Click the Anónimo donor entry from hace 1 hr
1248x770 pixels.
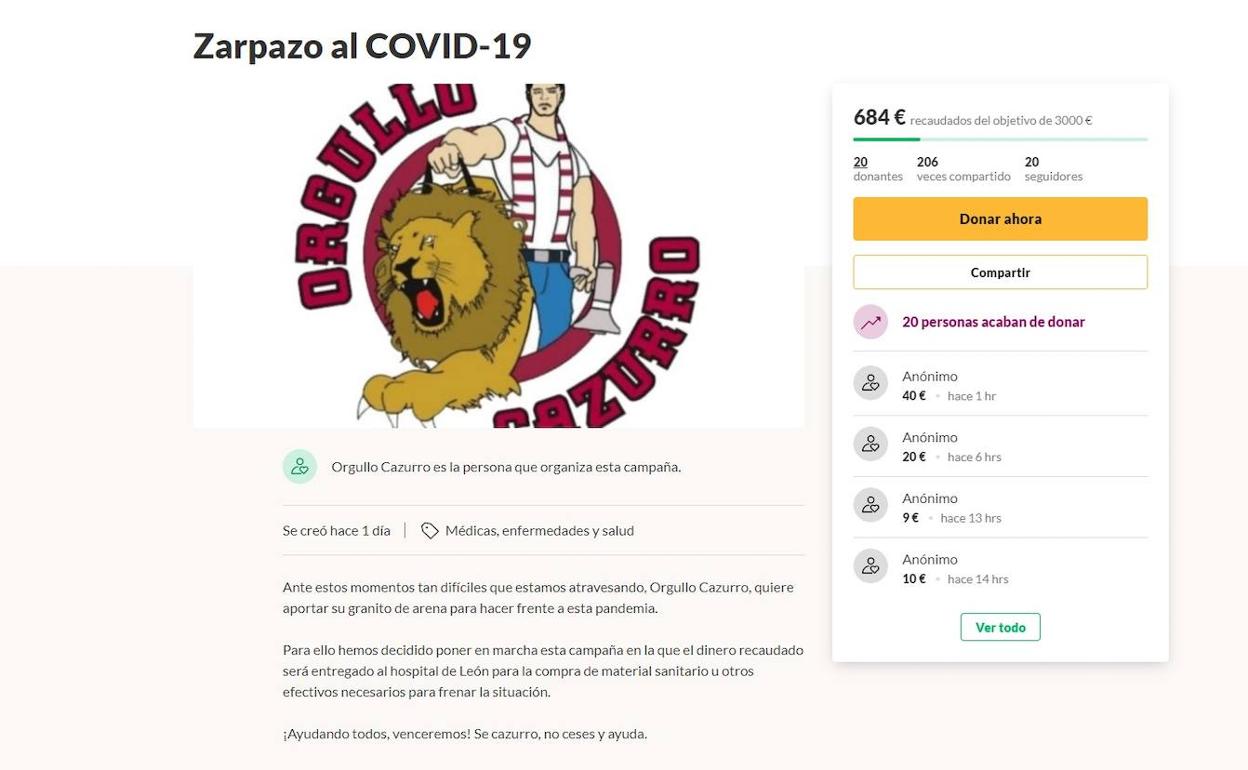(1000, 385)
